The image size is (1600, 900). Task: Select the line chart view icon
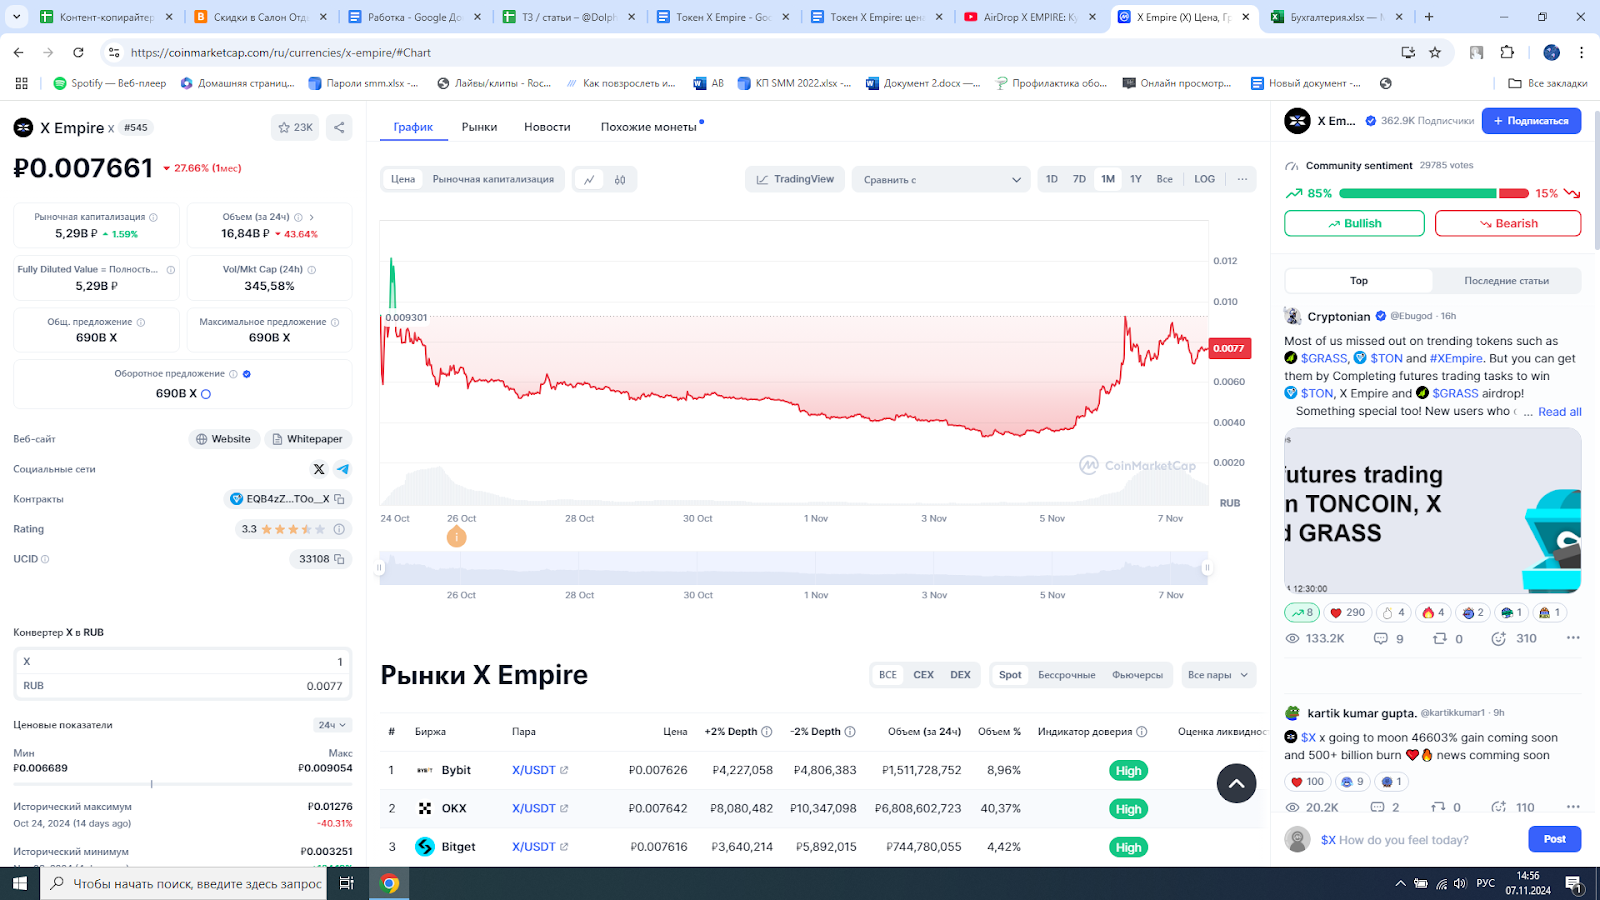point(589,179)
